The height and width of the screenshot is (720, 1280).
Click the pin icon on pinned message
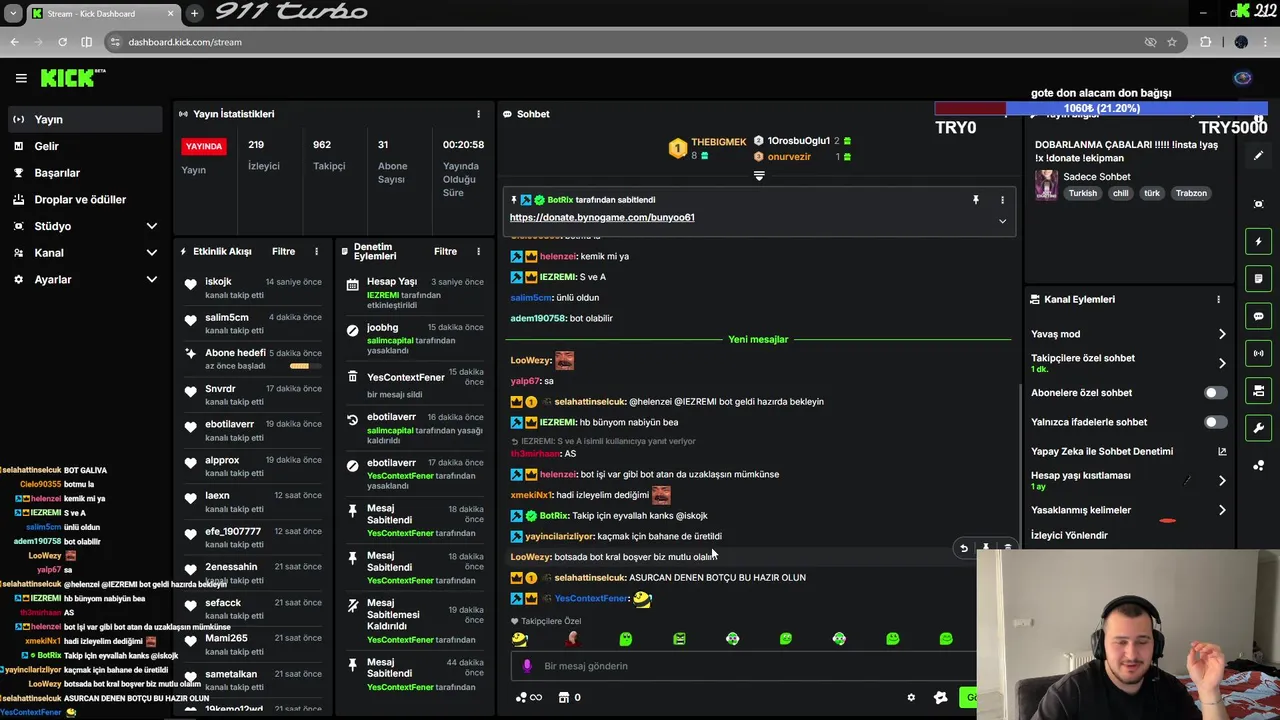(976, 200)
